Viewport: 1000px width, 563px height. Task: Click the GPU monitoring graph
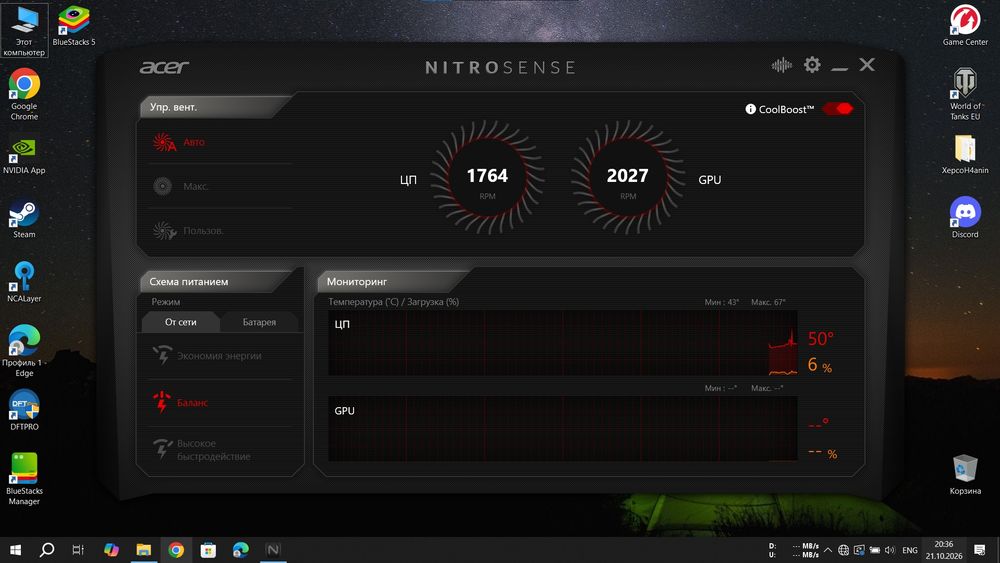click(x=562, y=428)
